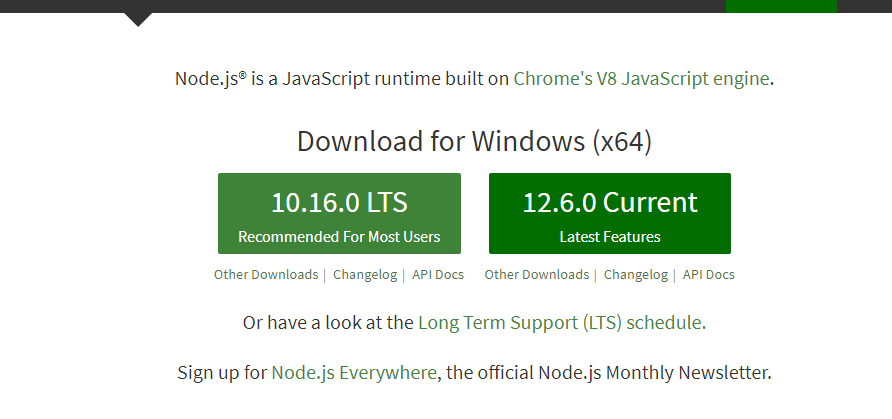Click the dark triangle pointer below the navbar
This screenshot has height=419, width=892.
tap(139, 18)
